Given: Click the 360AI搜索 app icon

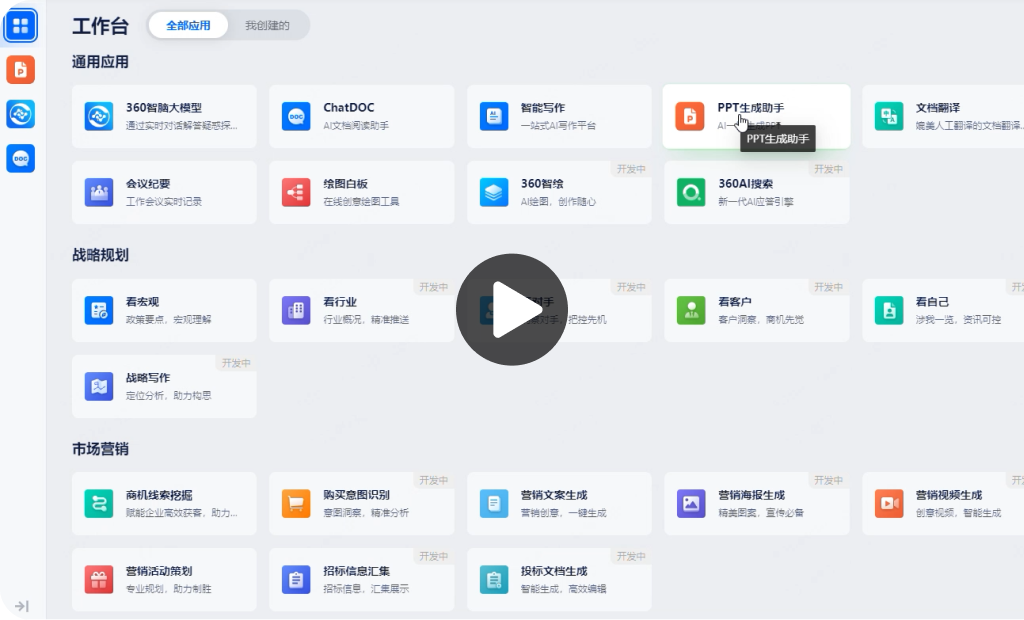Looking at the screenshot, I should click(x=691, y=193).
